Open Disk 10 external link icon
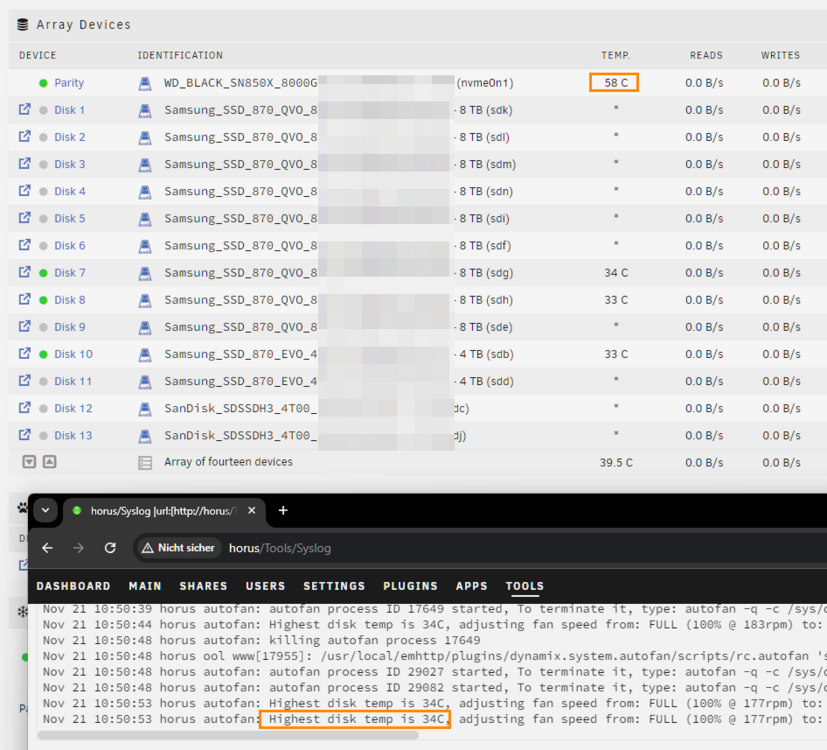Viewport: 827px width, 750px height. (x=24, y=353)
